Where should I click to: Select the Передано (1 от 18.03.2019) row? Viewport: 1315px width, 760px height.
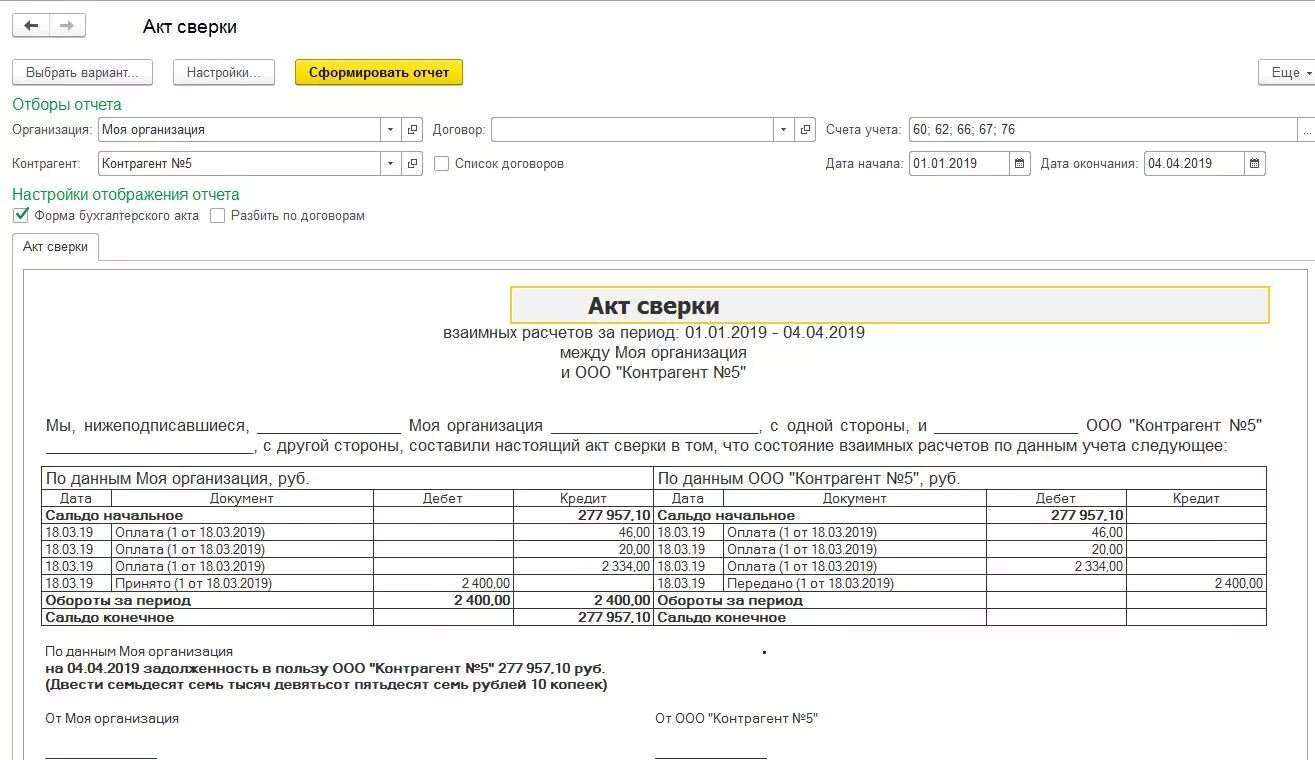point(959,583)
